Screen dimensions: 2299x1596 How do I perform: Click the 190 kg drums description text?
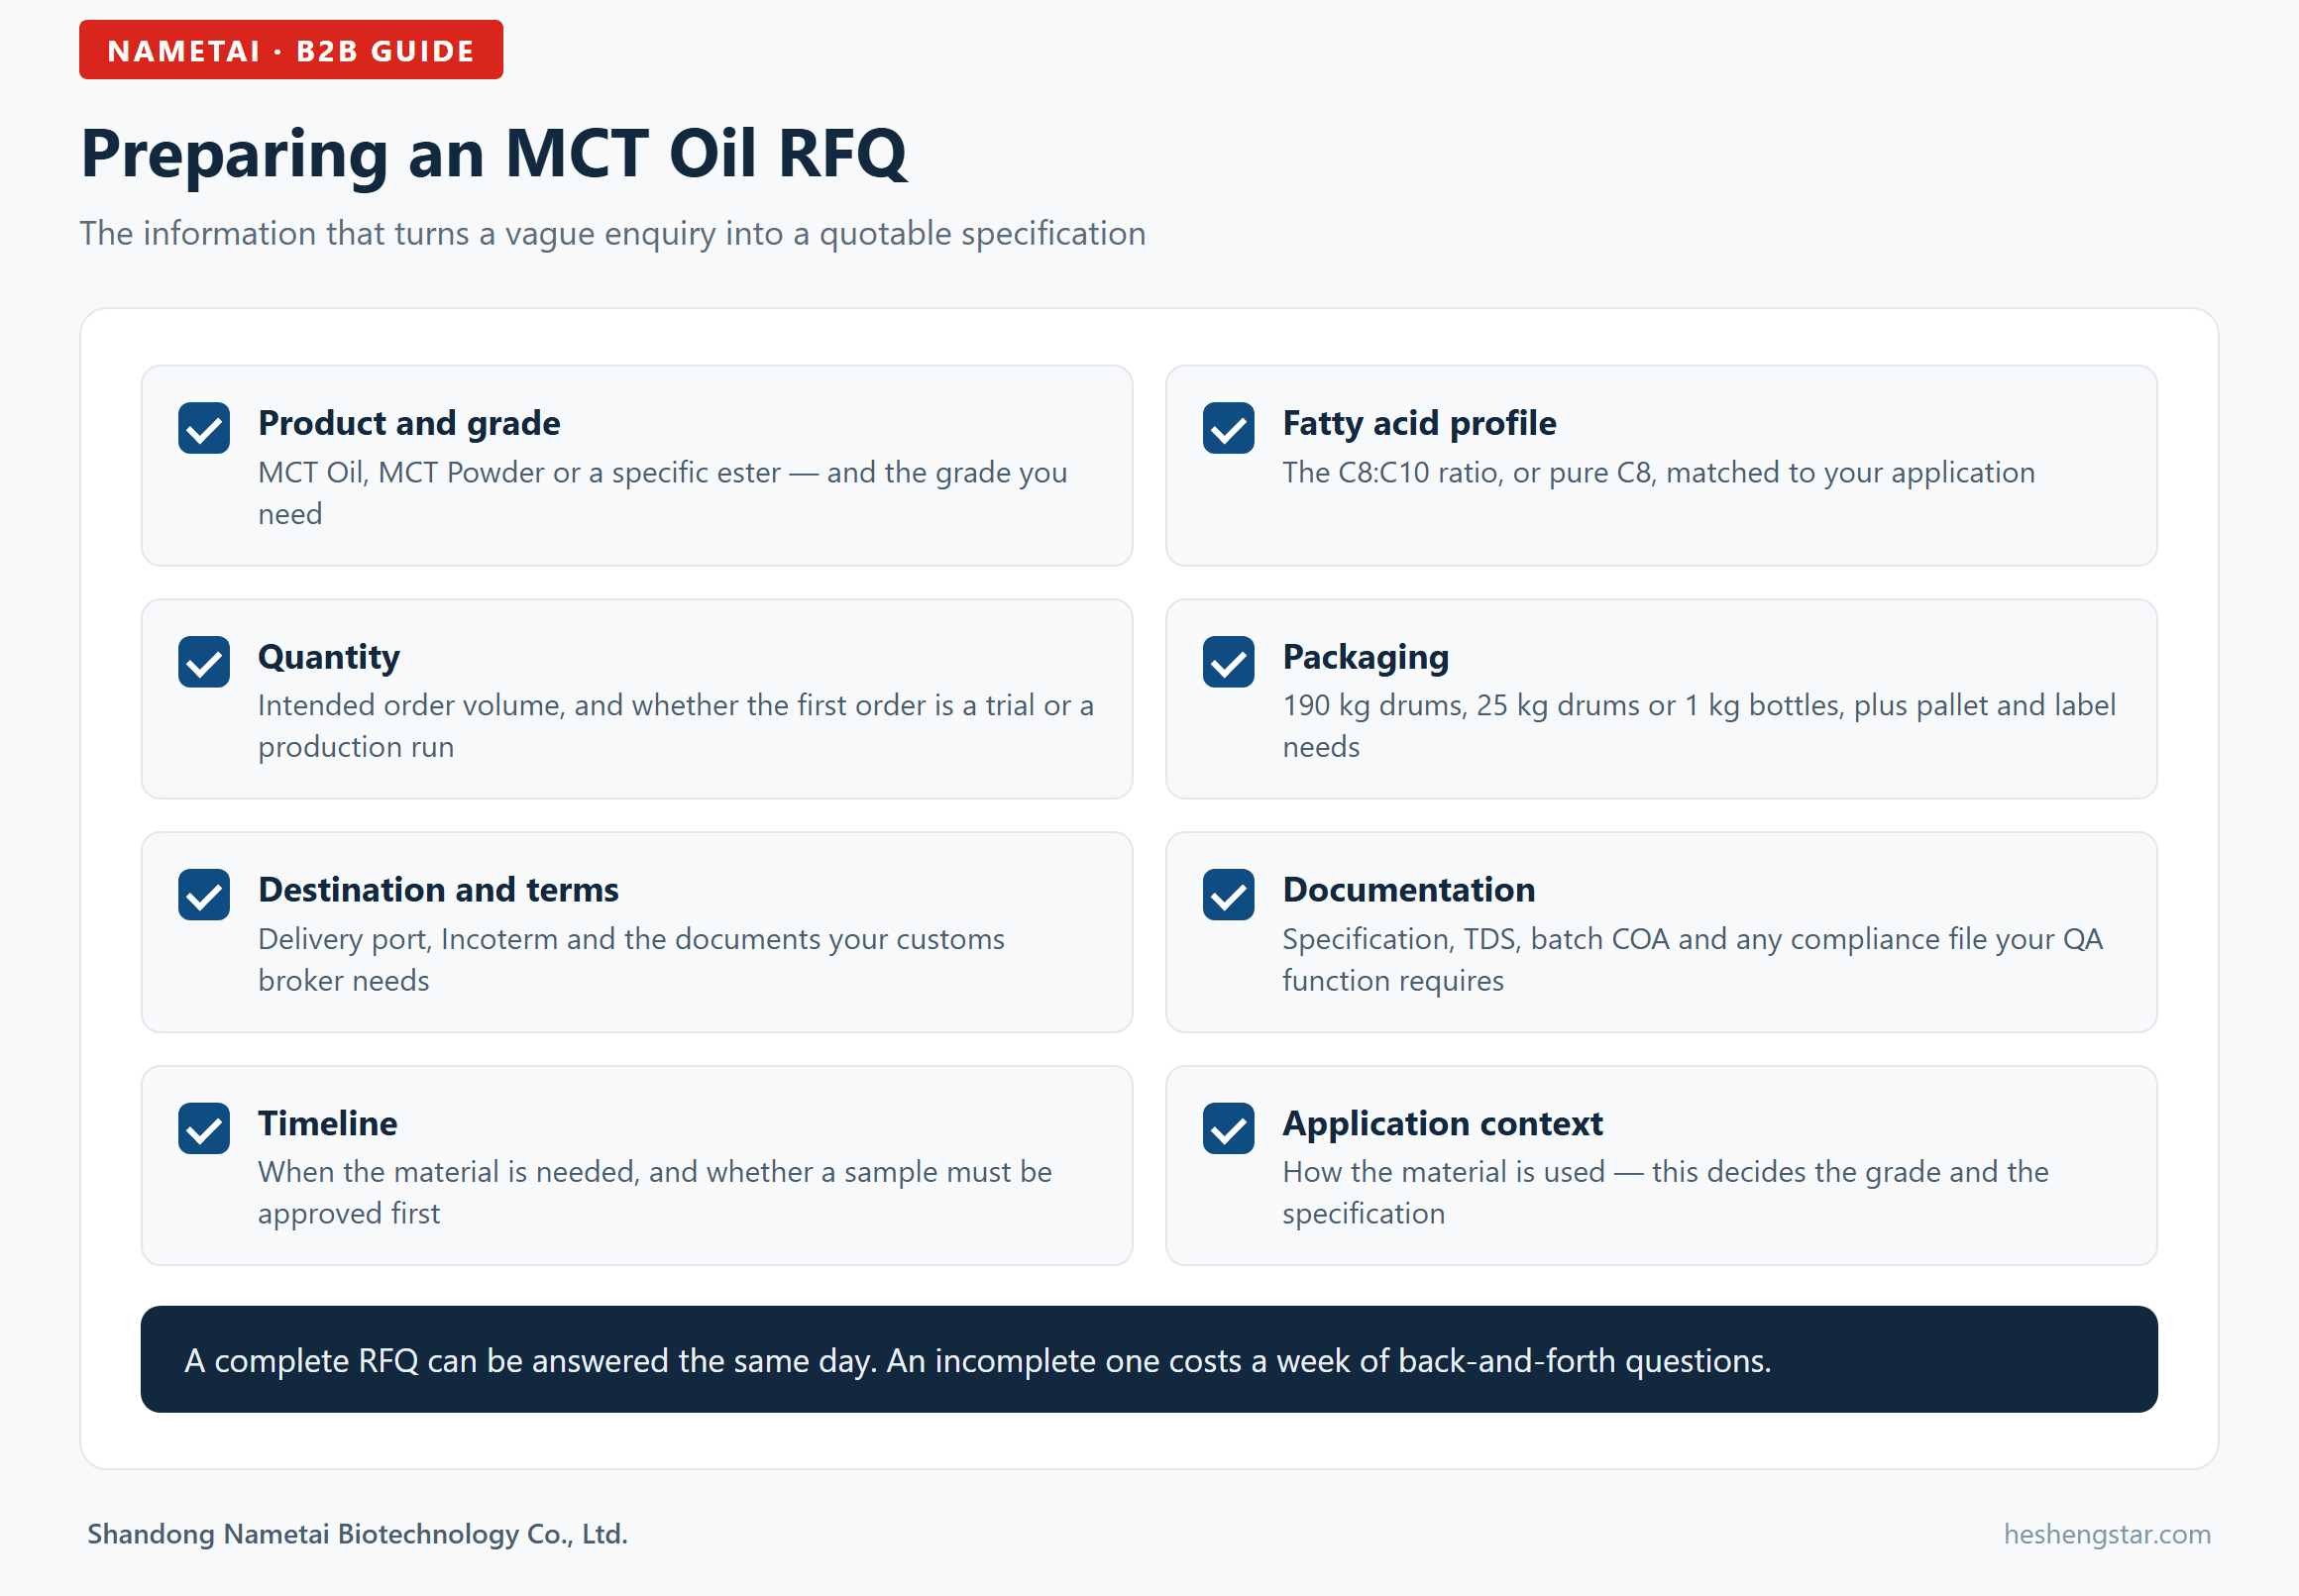tap(1699, 726)
